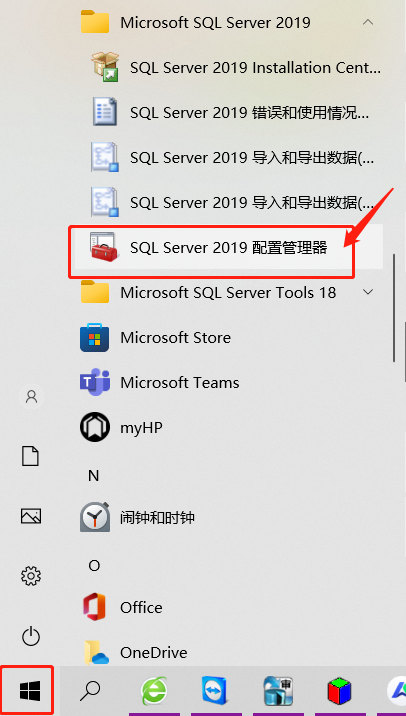Collapse the Microsoft SQL Server 2019 folder chevron
Image resolution: width=406 pixels, height=716 pixels.
click(x=368, y=22)
